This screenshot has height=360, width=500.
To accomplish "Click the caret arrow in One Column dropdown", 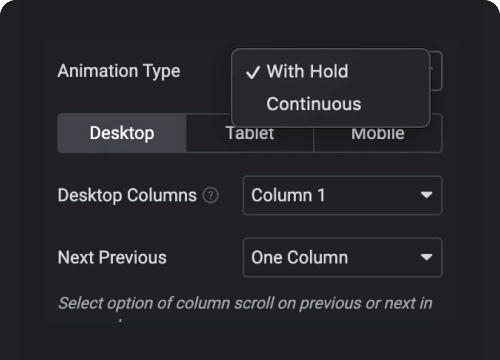I will tap(426, 257).
